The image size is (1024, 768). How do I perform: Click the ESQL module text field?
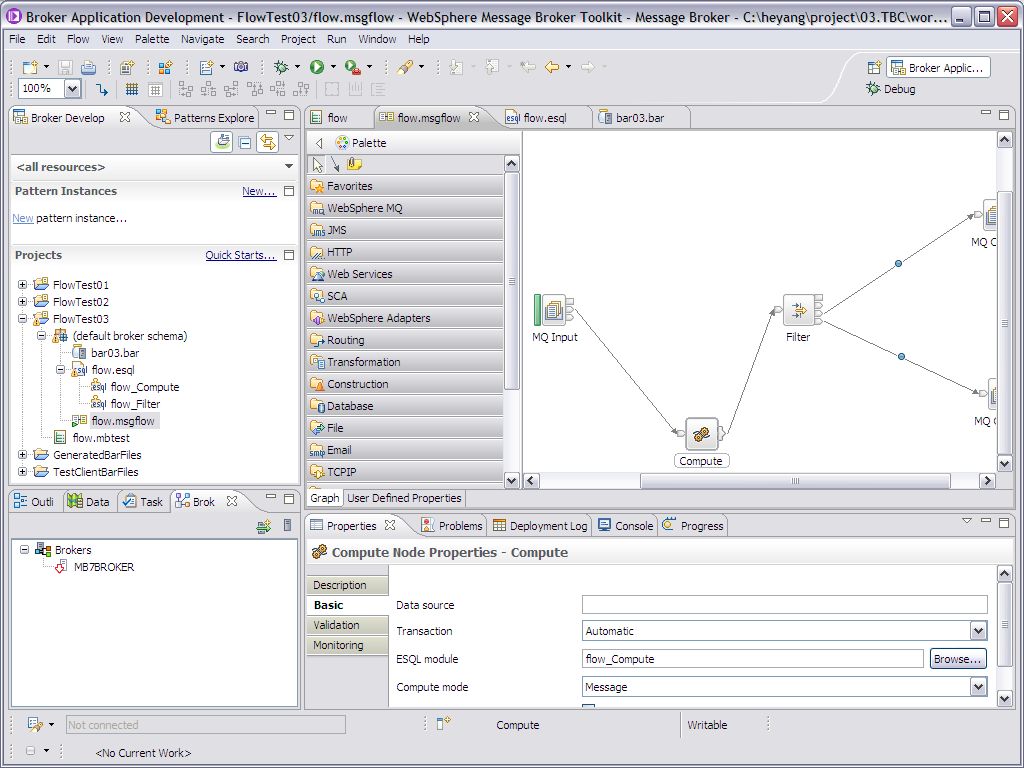click(x=752, y=659)
